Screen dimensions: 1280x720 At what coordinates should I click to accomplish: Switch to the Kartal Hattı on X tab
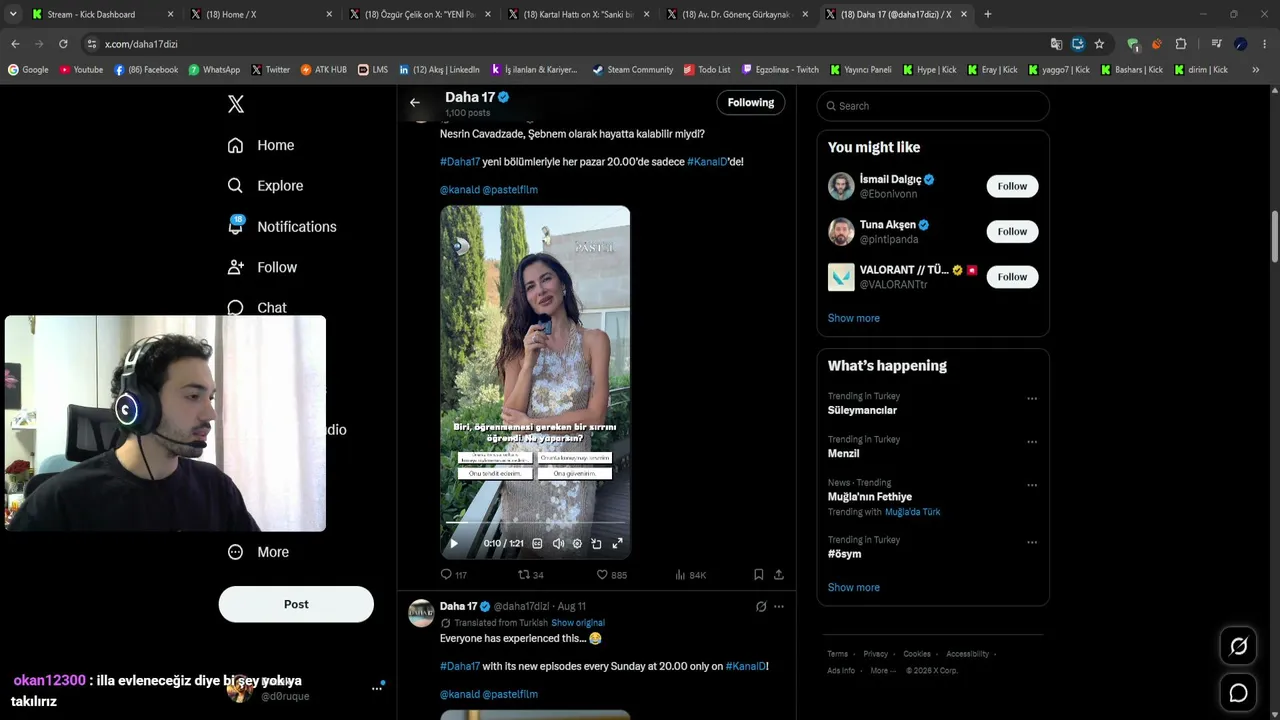[x=580, y=14]
